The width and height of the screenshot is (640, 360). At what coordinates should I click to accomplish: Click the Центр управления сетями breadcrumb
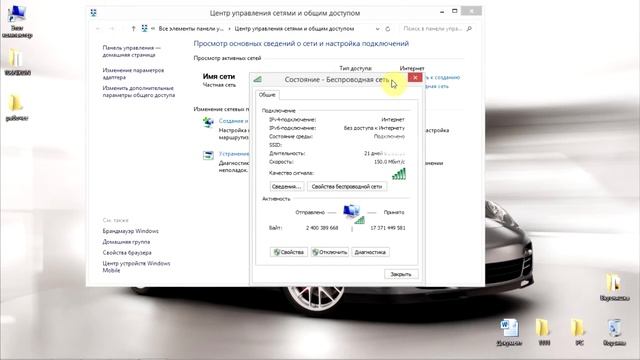click(x=294, y=29)
